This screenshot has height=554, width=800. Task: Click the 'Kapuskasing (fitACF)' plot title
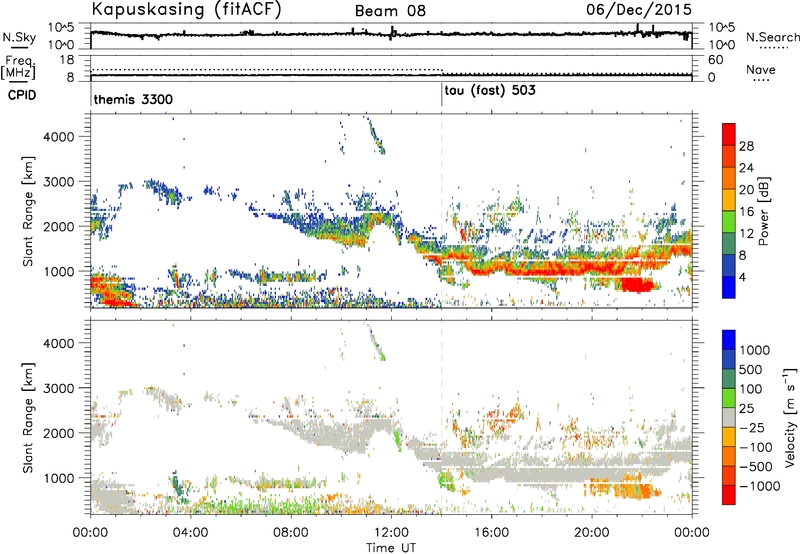(186, 10)
